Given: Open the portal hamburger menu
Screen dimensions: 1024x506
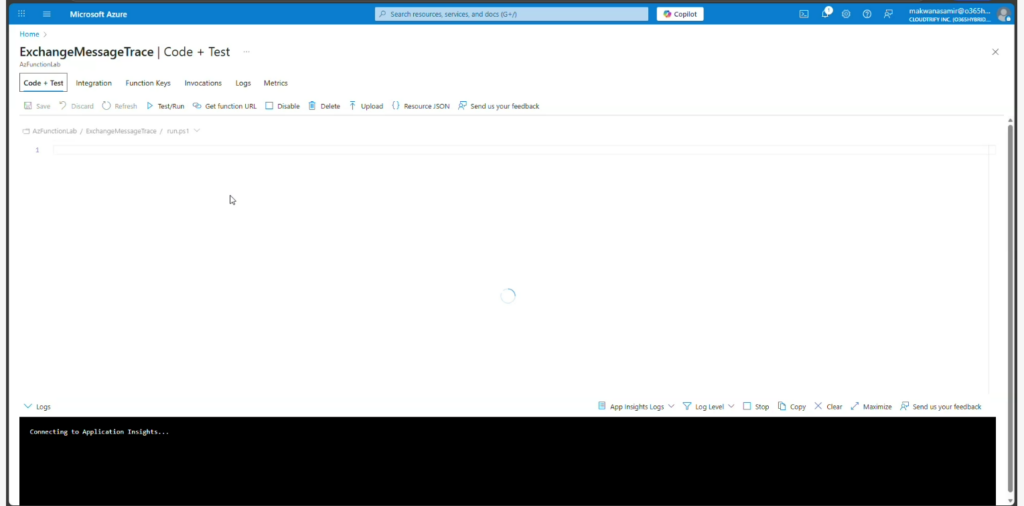Looking at the screenshot, I should click(46, 14).
